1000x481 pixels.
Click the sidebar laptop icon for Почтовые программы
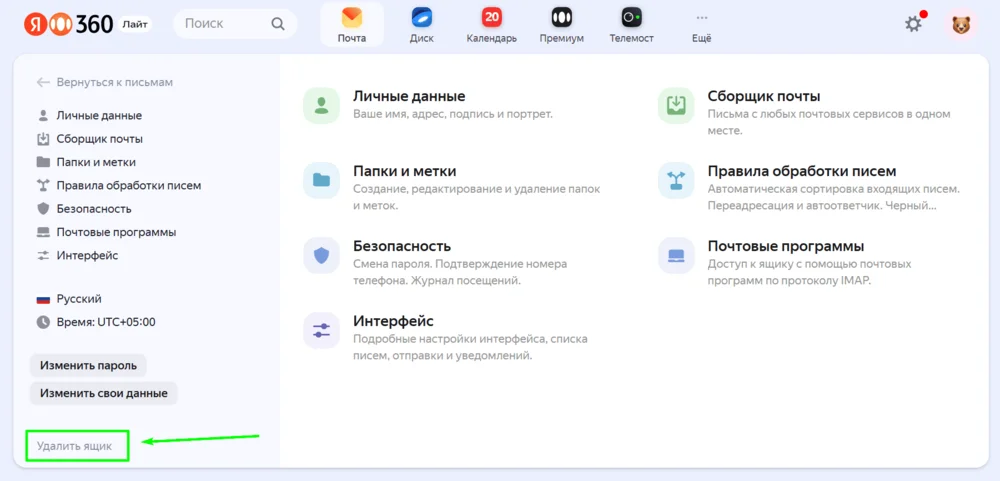tap(43, 232)
